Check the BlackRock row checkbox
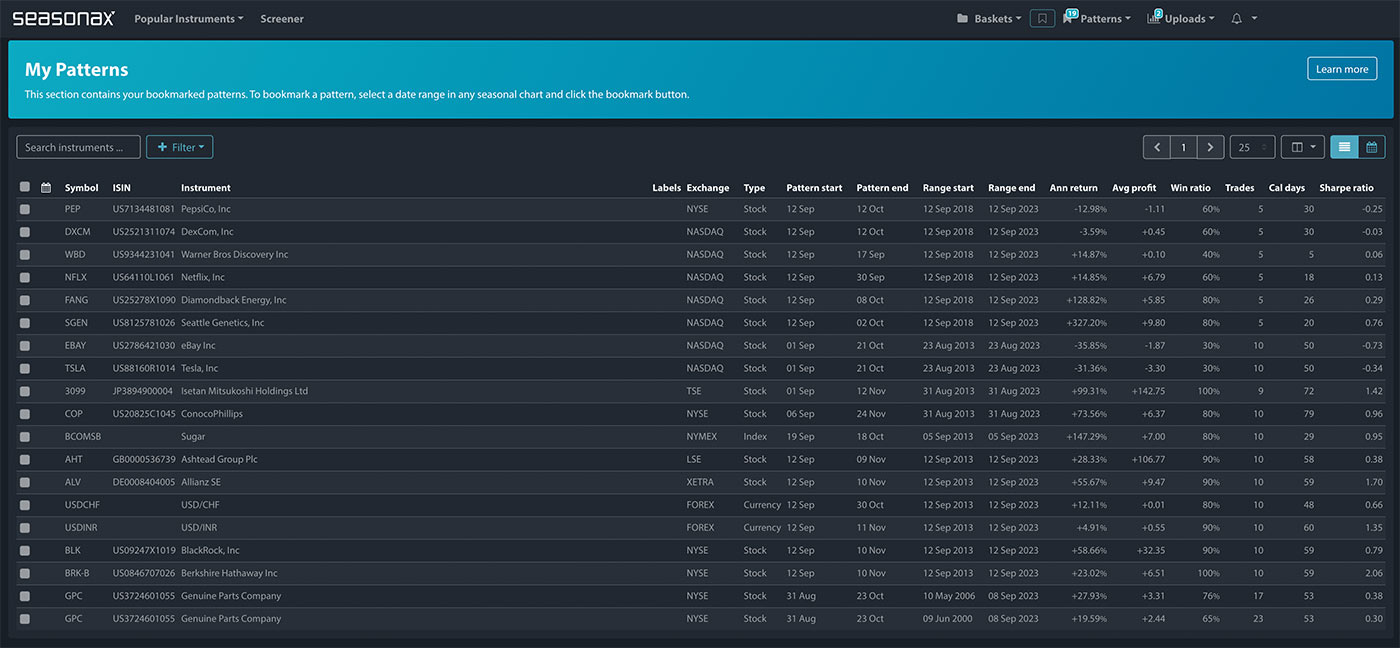The image size is (1400, 648). 25,550
